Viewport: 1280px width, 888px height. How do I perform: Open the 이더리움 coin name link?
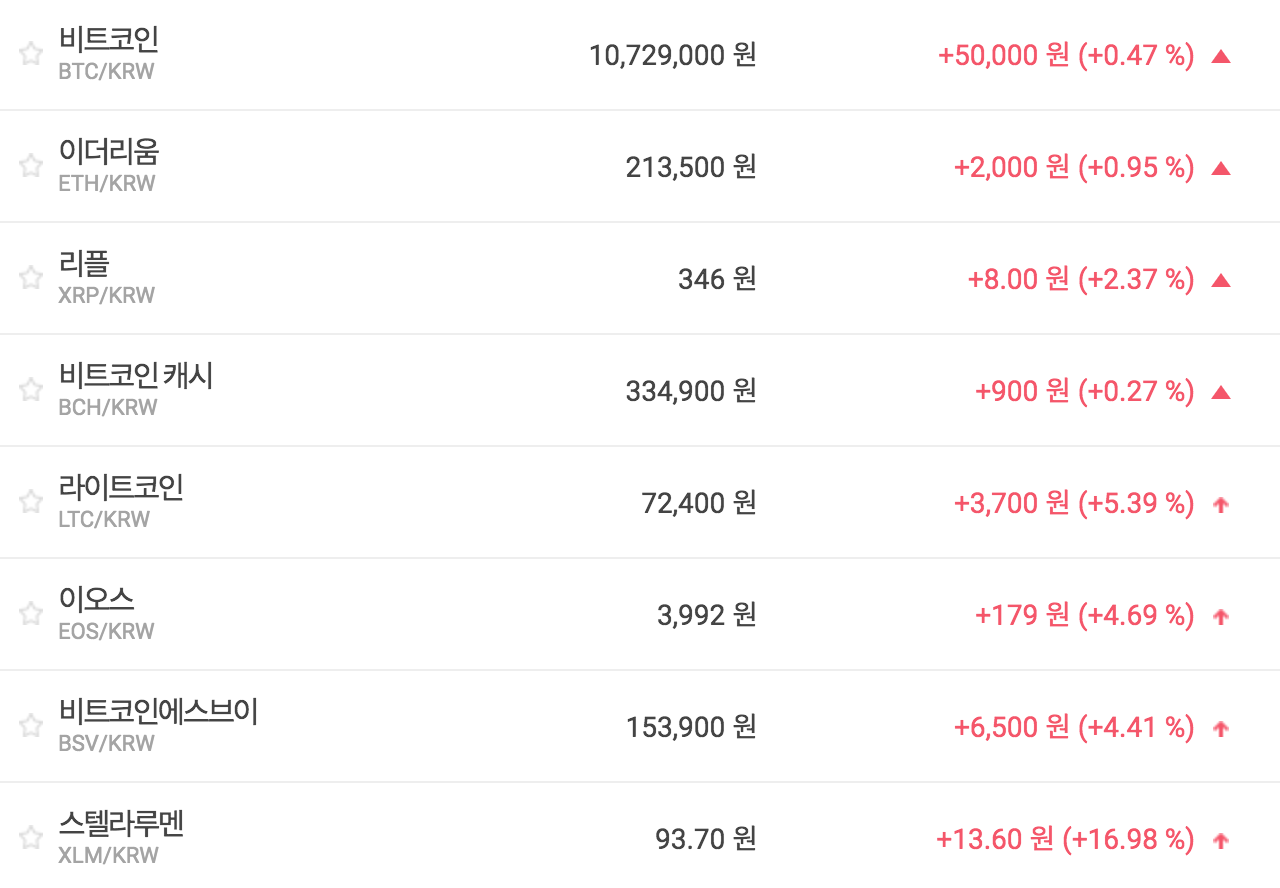(x=108, y=152)
